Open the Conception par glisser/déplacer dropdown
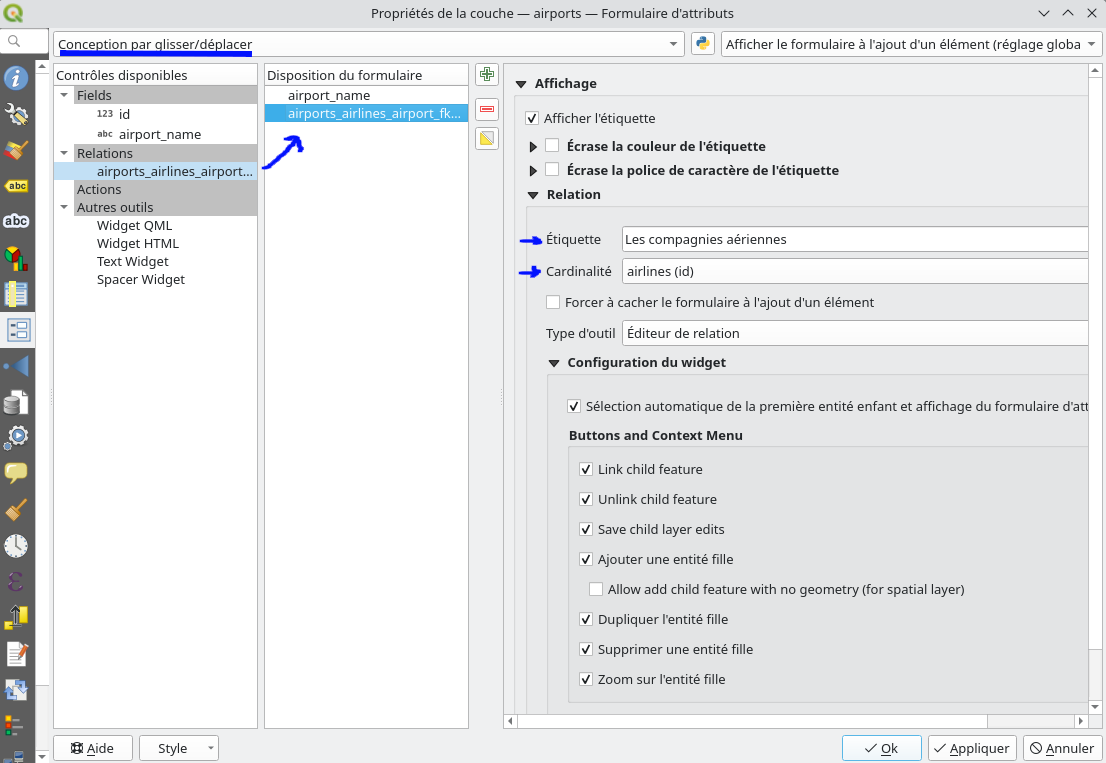 368,44
